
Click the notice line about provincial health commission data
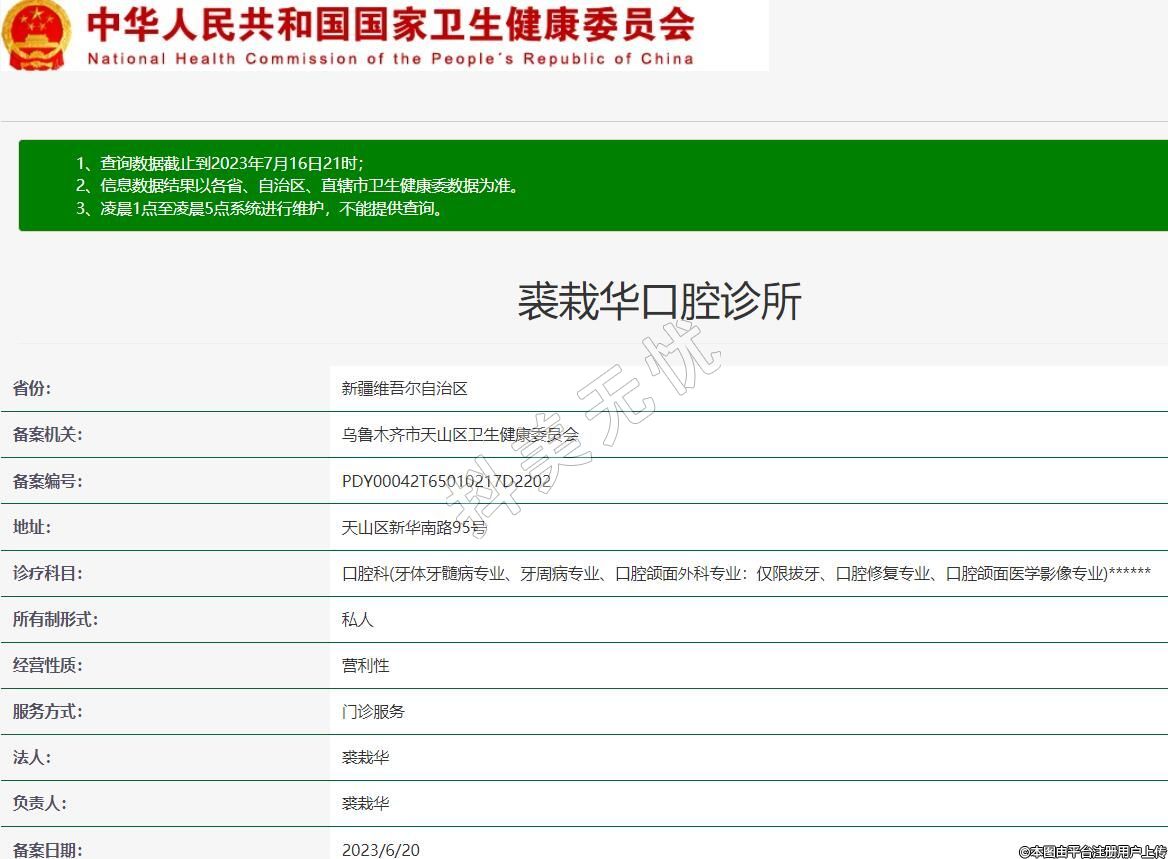[310, 186]
